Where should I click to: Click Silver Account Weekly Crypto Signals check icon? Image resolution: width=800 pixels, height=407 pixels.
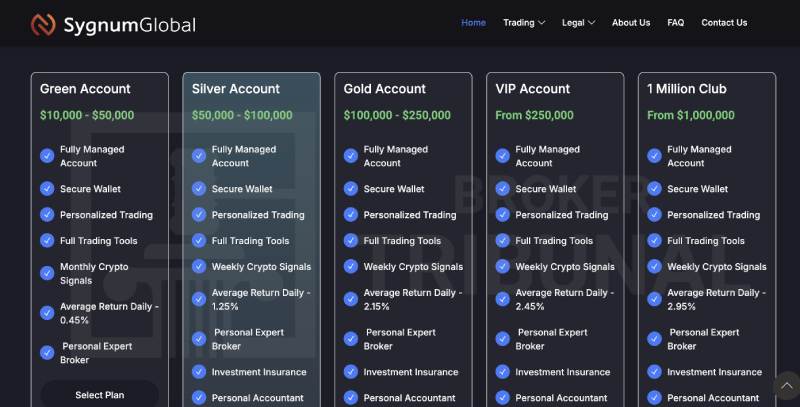point(199,267)
